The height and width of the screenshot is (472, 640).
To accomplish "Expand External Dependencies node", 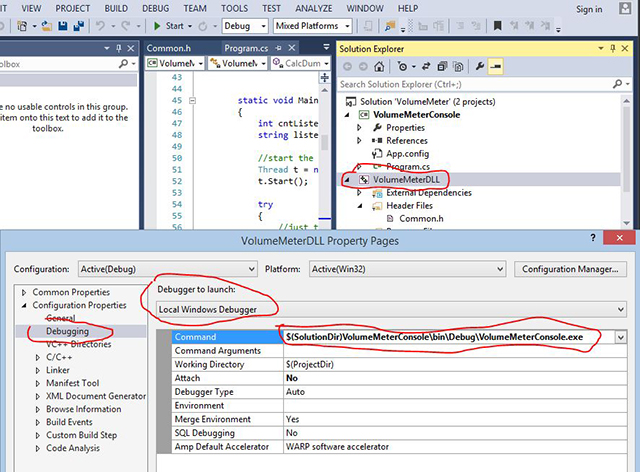I will pos(359,192).
